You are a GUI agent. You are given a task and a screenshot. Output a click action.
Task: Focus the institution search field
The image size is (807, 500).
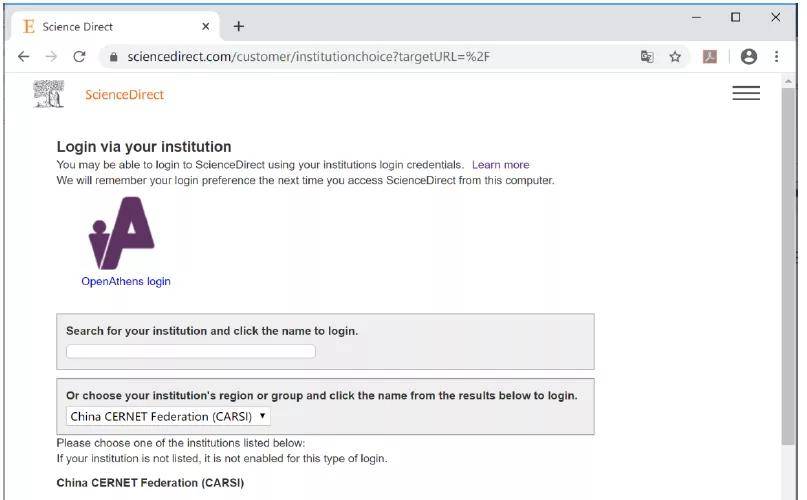pos(191,351)
